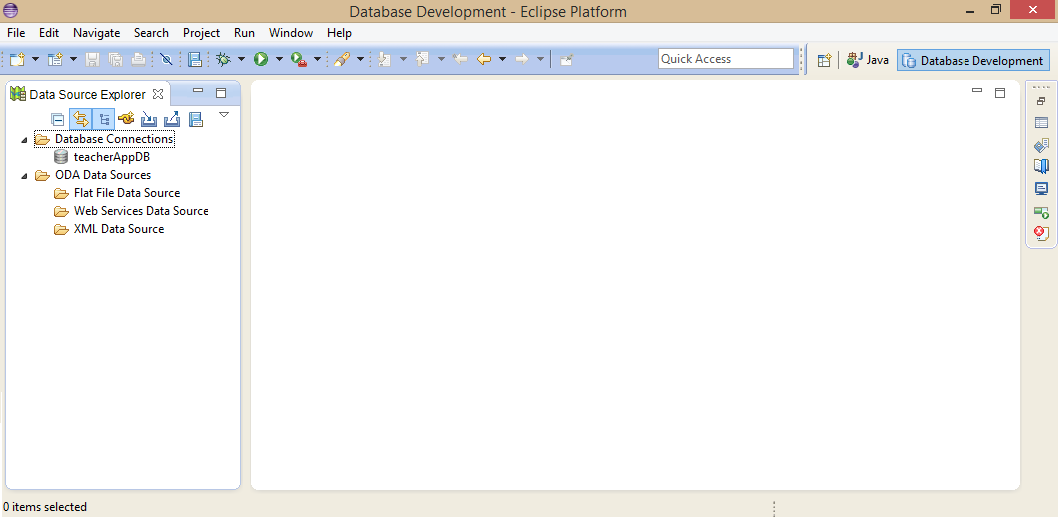Screen dimensions: 1058x517
Task: Minimize the Data Source Explorer panel
Action: [x=198, y=90]
